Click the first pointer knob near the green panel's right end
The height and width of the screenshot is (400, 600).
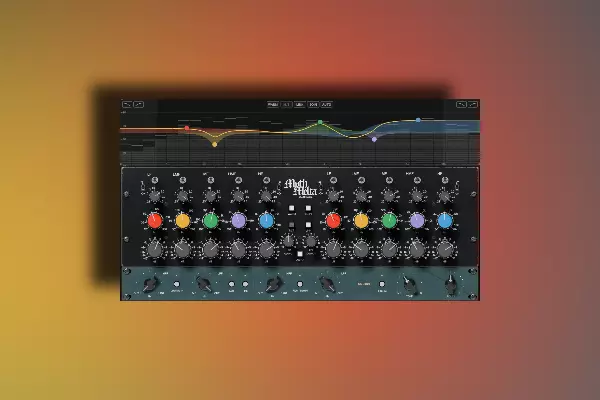pyautogui.click(x=409, y=284)
